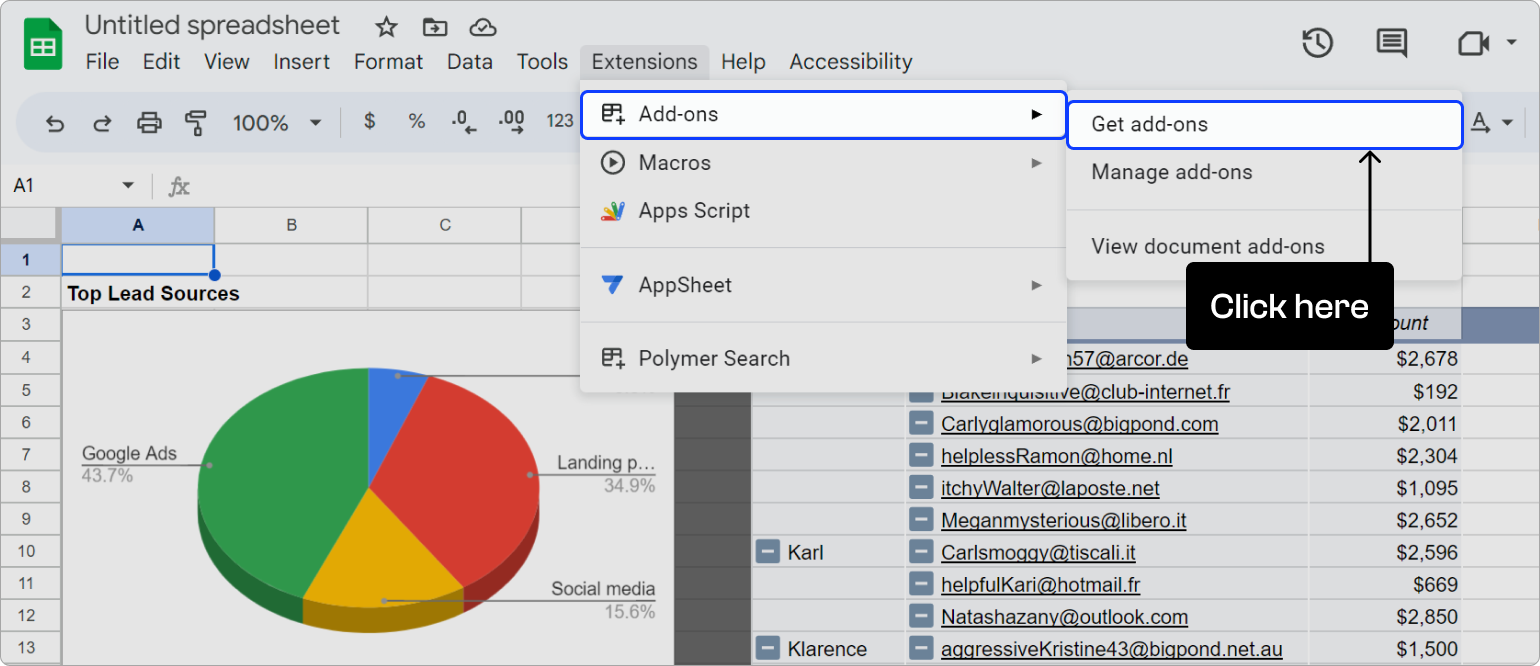This screenshot has height=666, width=1540.
Task: Open the Carlyglamorous@bigpond.com email link
Action: click(1079, 424)
